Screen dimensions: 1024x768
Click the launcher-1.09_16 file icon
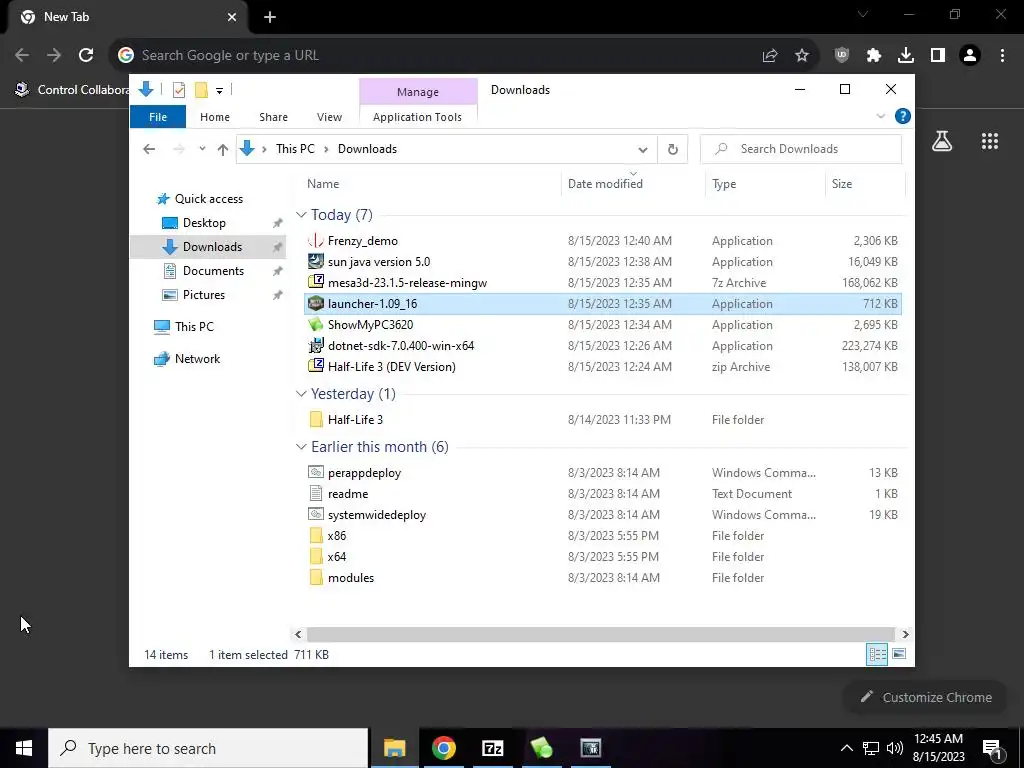coord(316,304)
